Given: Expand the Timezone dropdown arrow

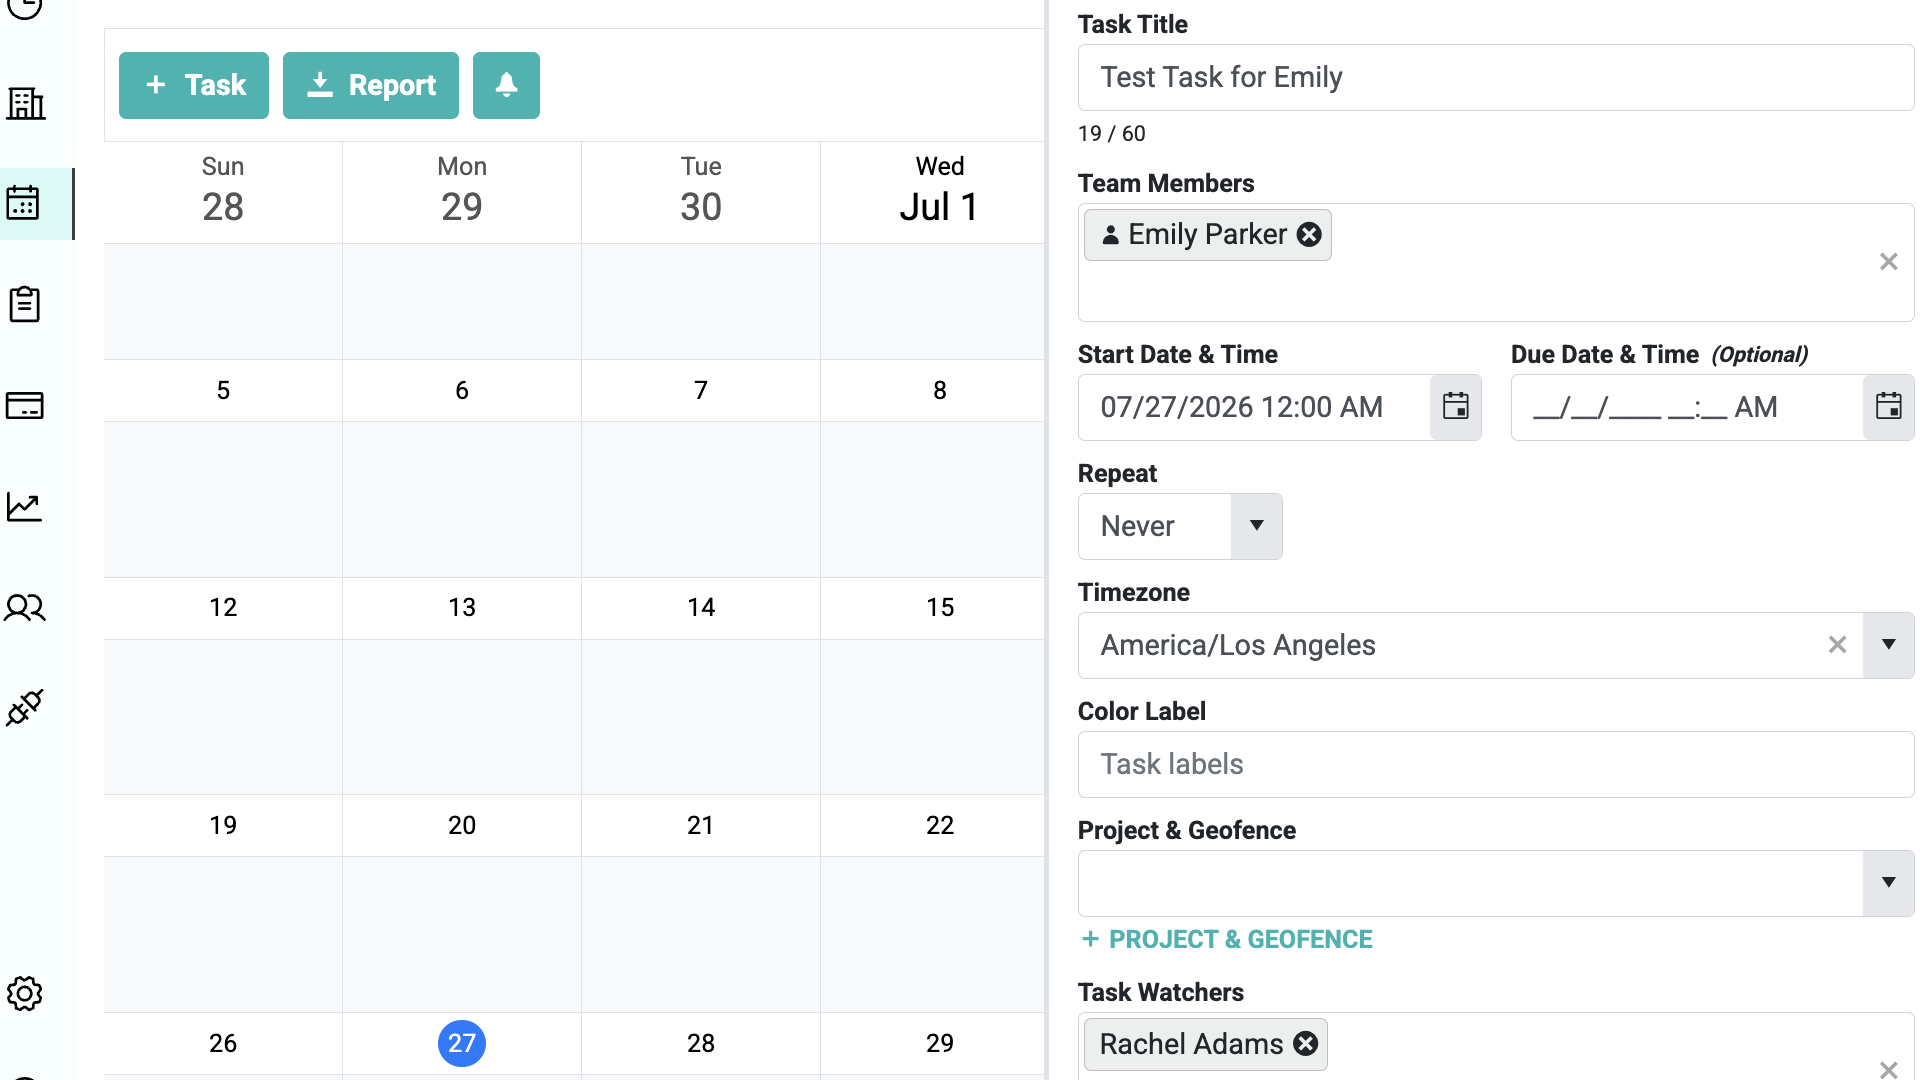Looking at the screenshot, I should 1888,645.
